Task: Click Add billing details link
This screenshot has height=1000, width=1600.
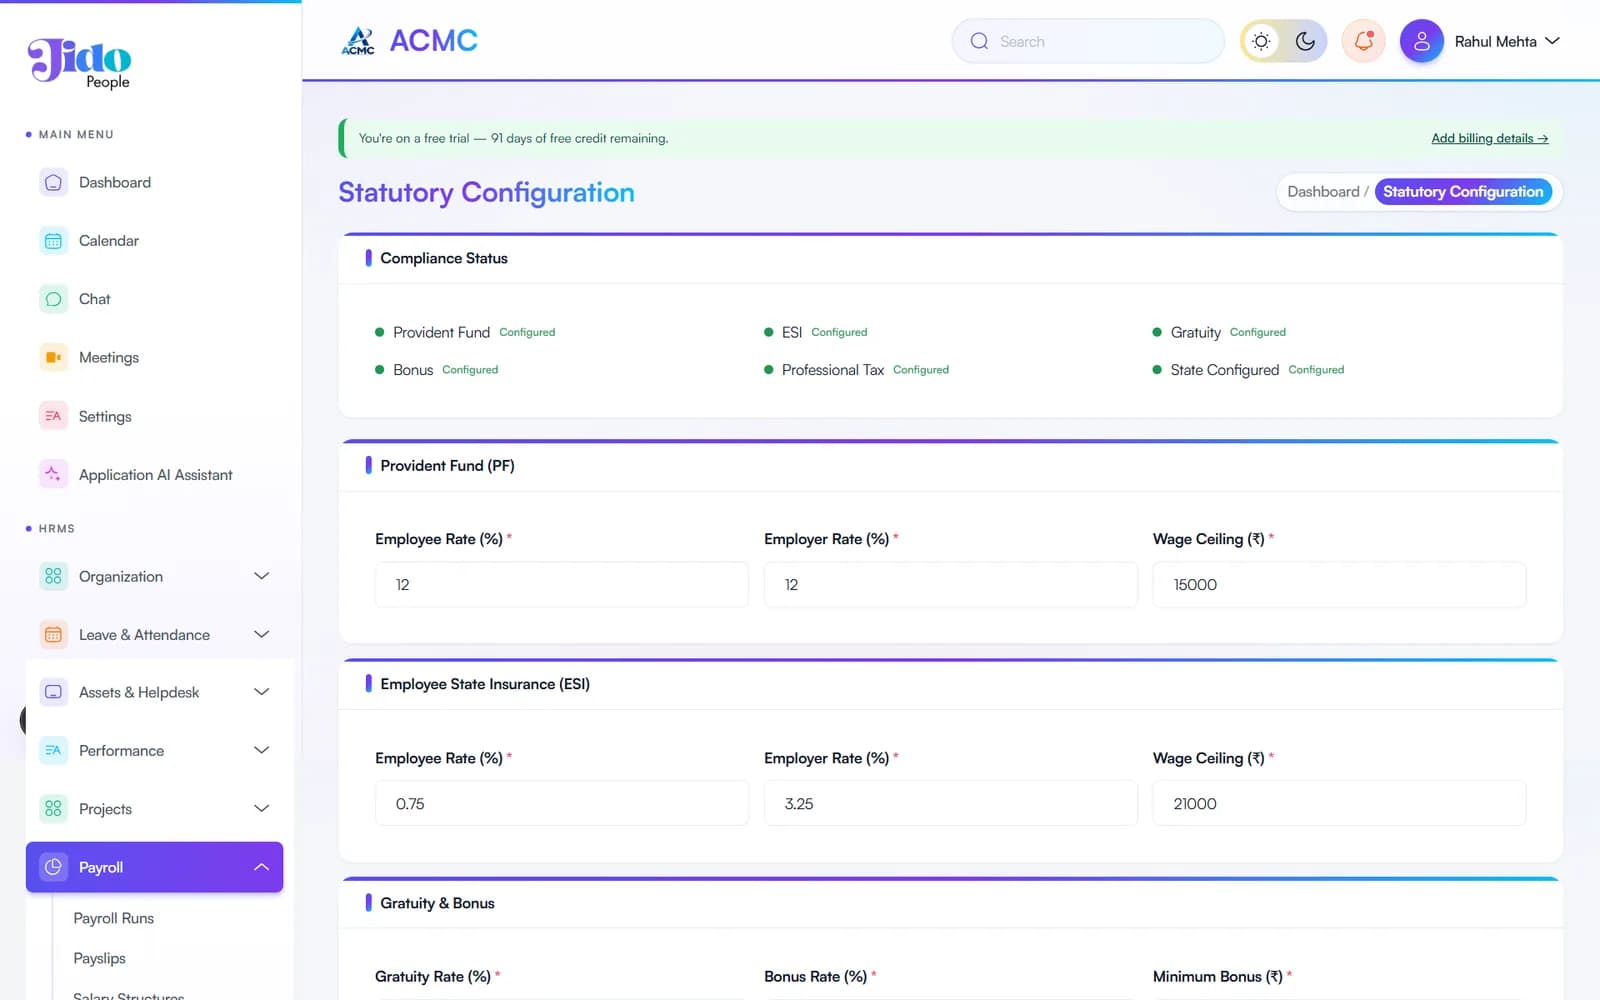Action: (1490, 138)
